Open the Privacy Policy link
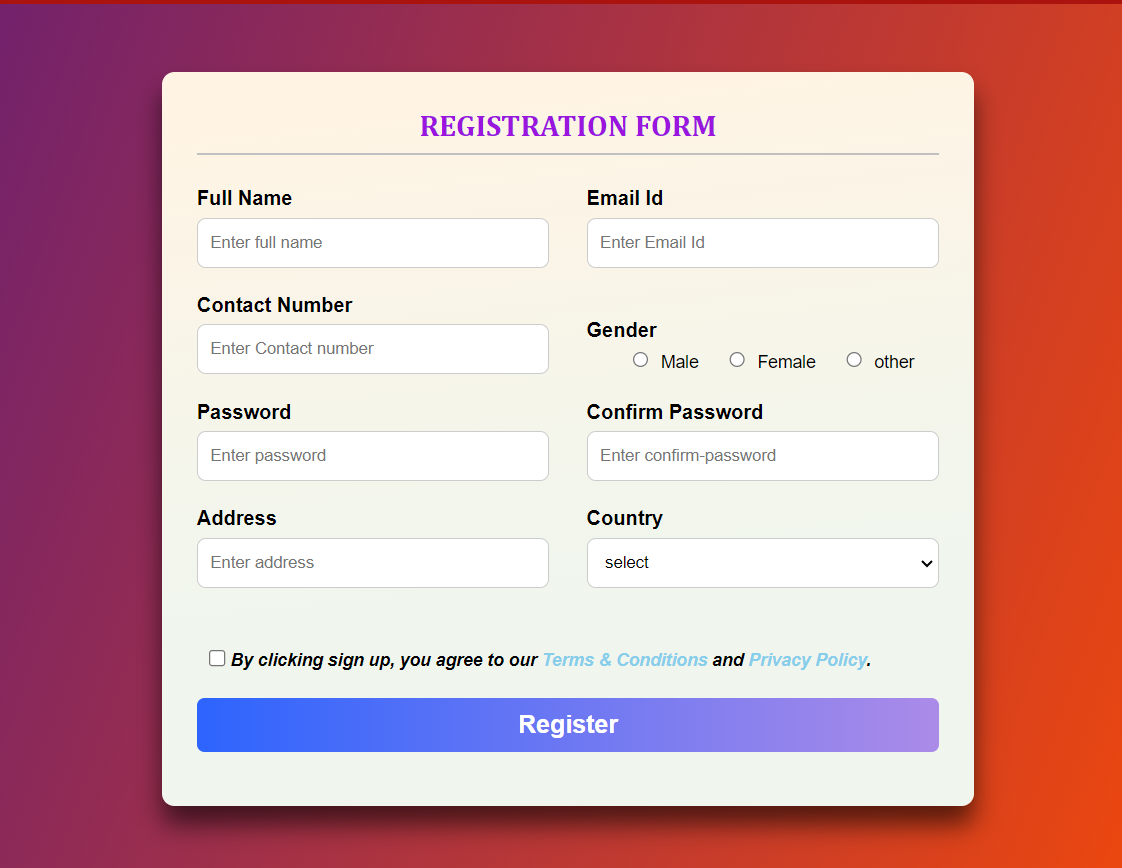Viewport: 1122px width, 868px height. (807, 660)
